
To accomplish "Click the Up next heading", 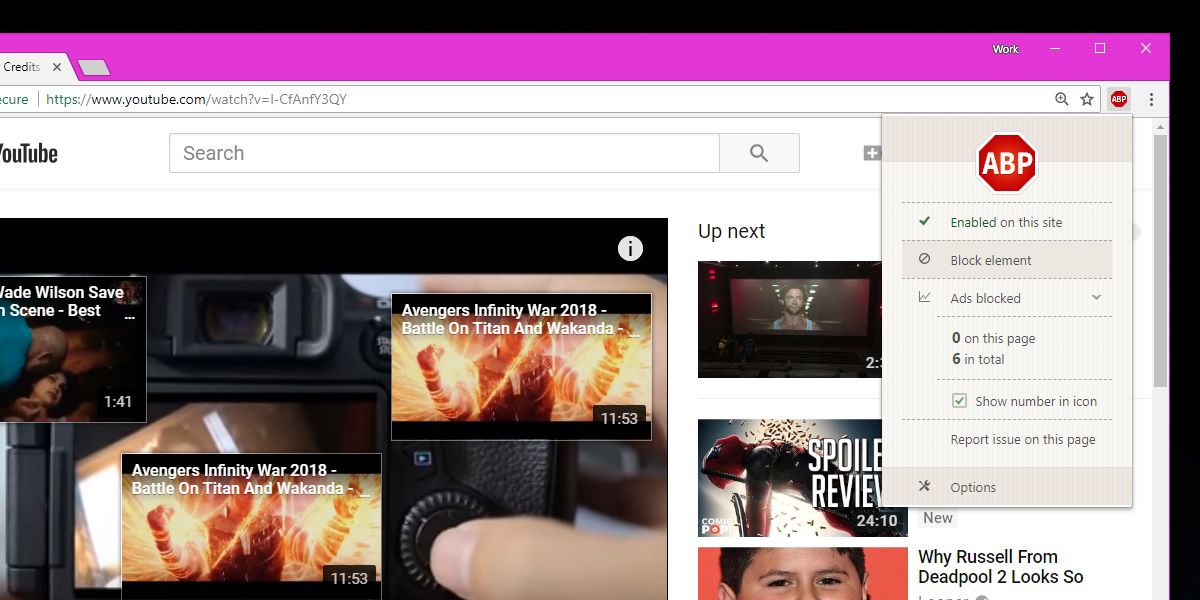I will (x=731, y=231).
